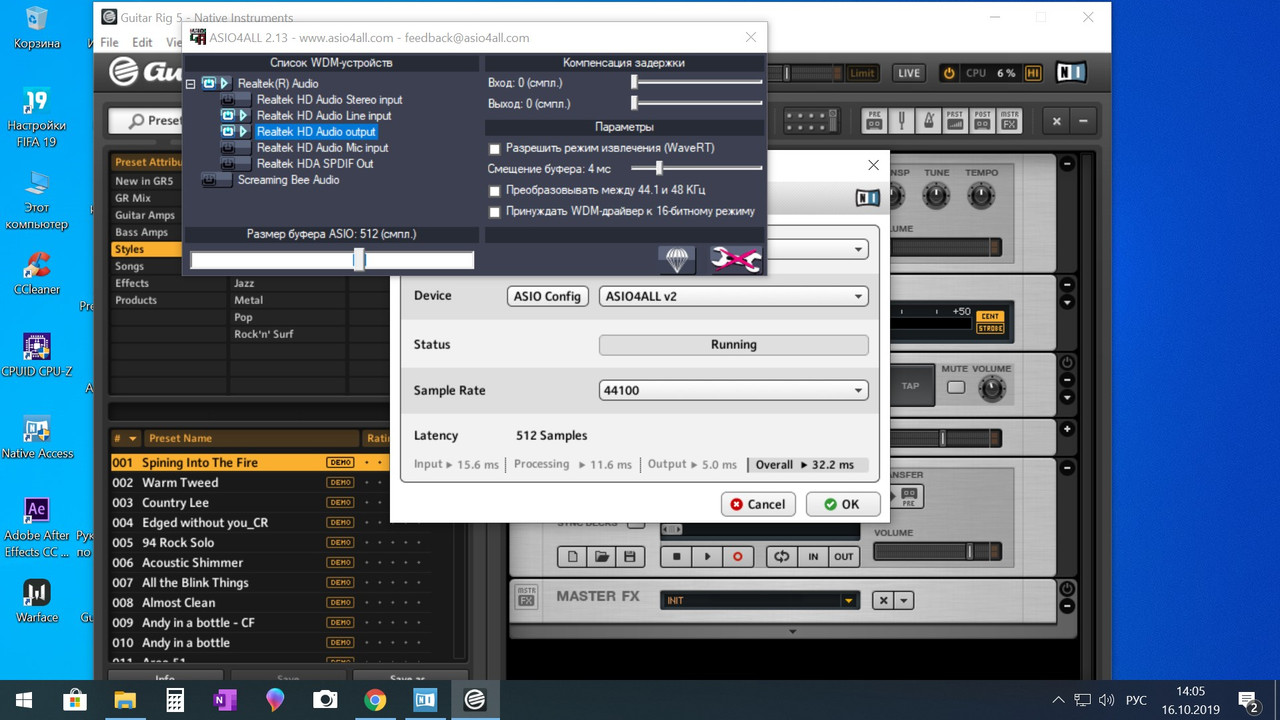Toggle the Post tapedeck icon
Screen dimensions: 1280x720
(982, 121)
